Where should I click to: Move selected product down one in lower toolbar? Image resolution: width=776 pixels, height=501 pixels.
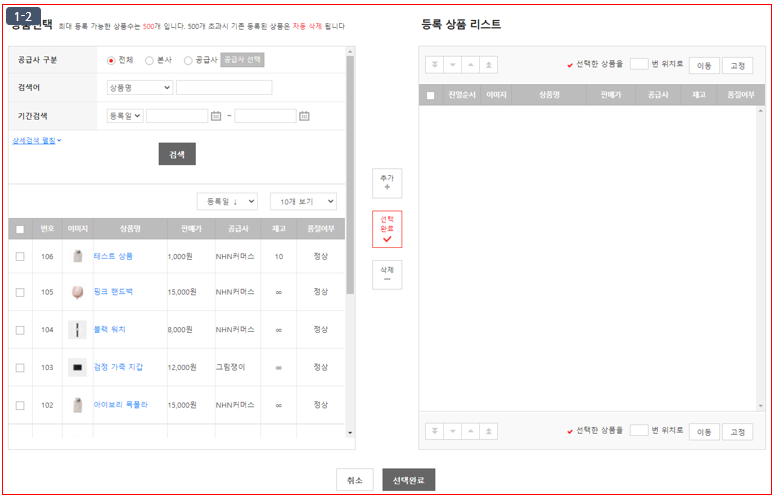pyautogui.click(x=452, y=431)
